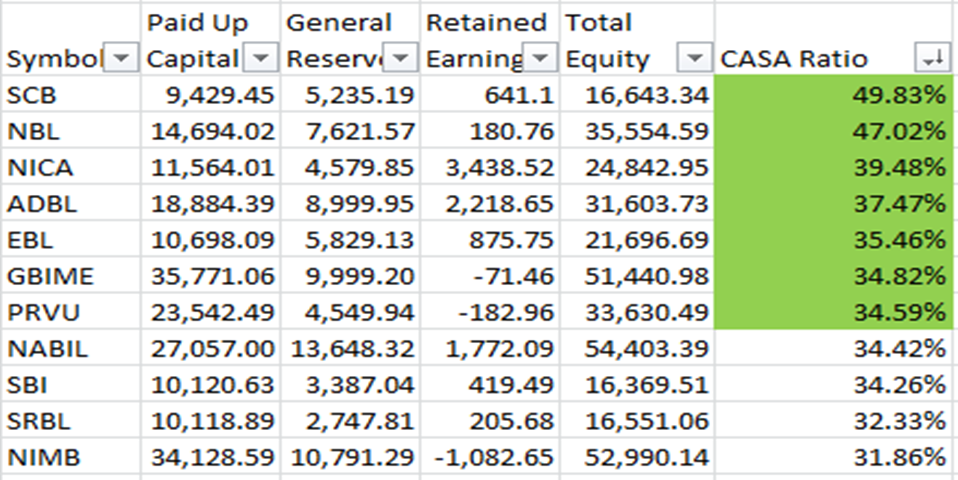Select total equity value 35,554.59
This screenshot has height=480, width=958.
click(x=637, y=131)
